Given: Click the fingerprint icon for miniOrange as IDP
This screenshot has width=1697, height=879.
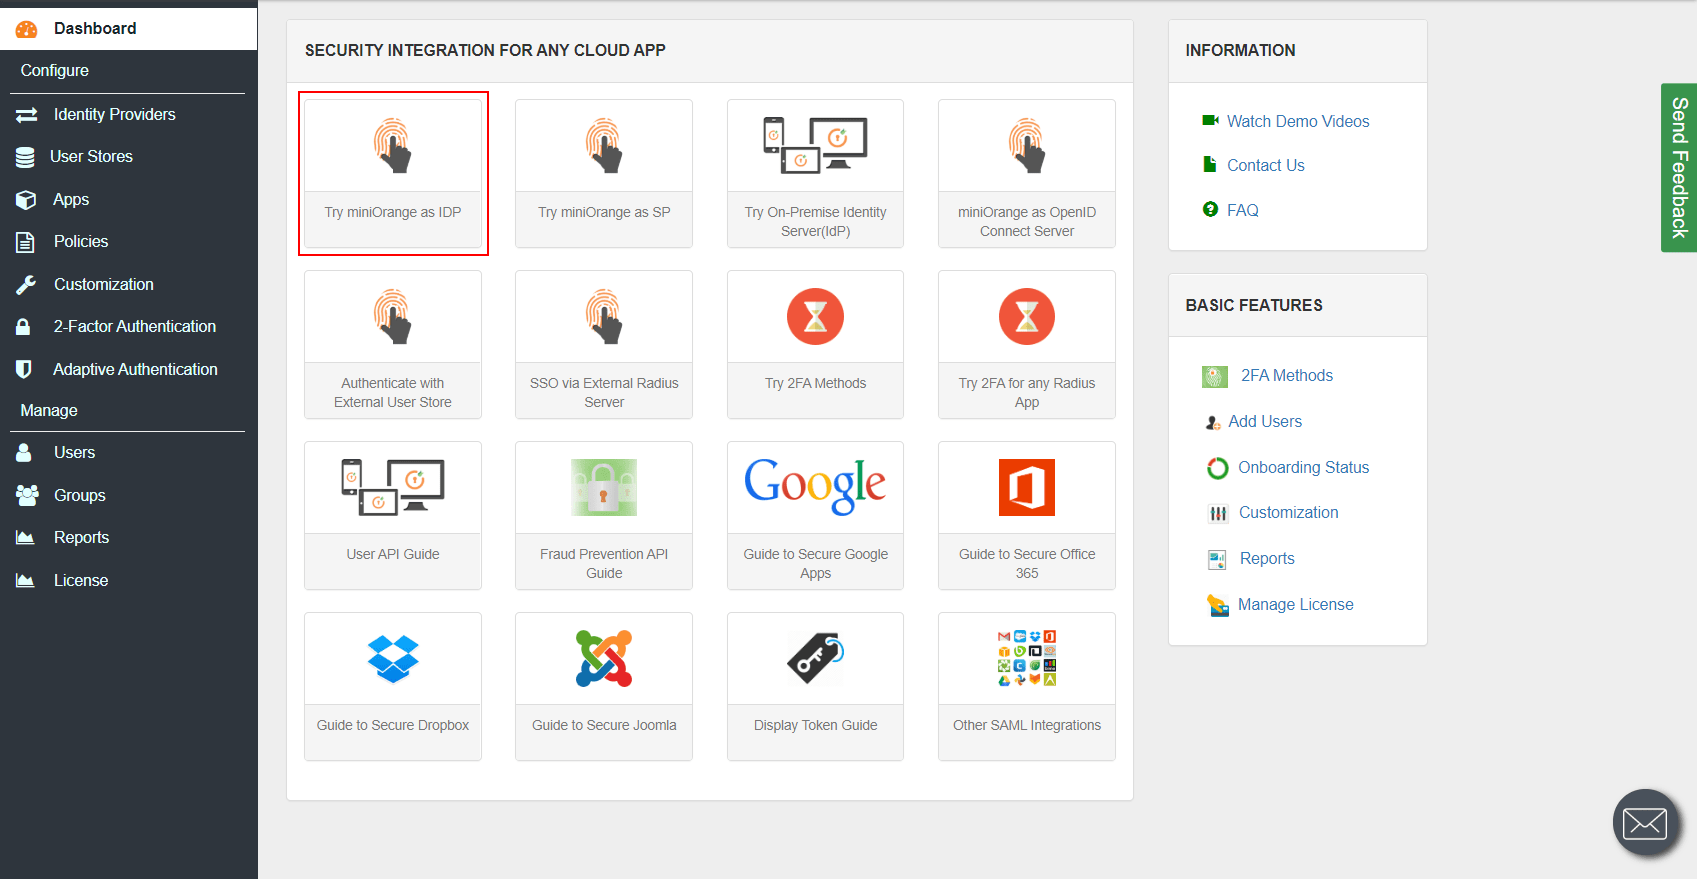Looking at the screenshot, I should (393, 145).
